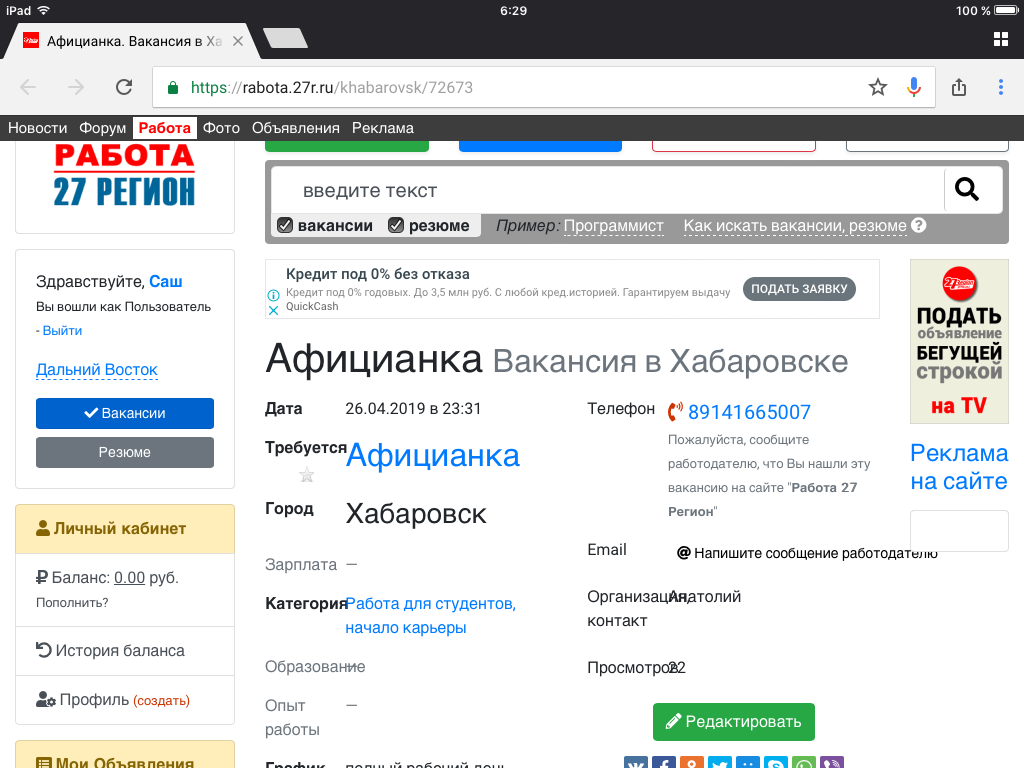Call phone number 89141665007 link
1024x768 pixels.
point(749,412)
